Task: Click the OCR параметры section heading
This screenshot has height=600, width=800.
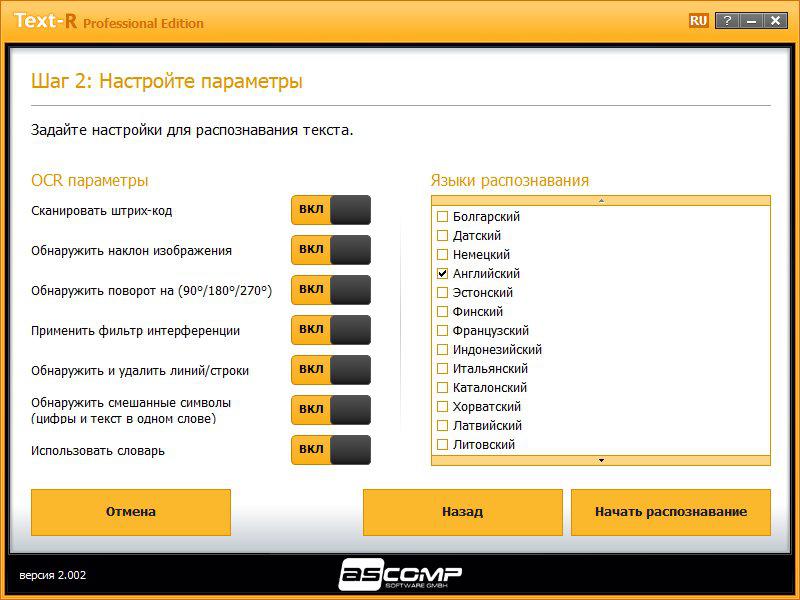Action: click(x=90, y=181)
